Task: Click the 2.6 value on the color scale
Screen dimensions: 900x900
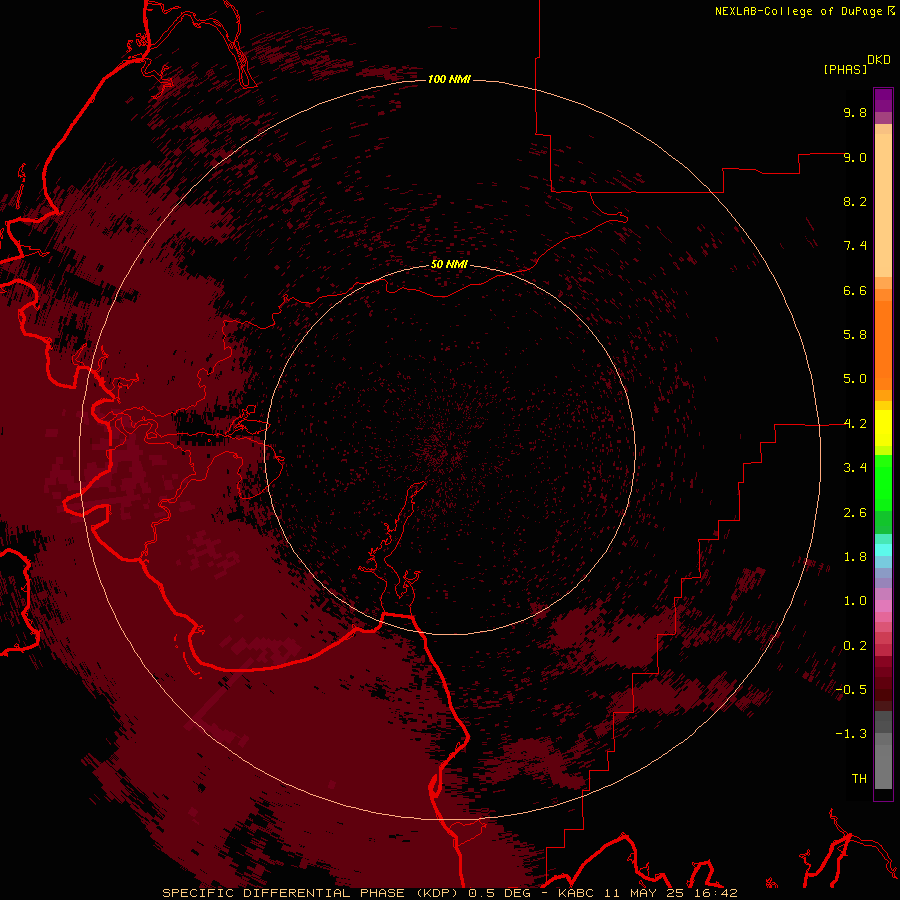Action: click(x=855, y=513)
